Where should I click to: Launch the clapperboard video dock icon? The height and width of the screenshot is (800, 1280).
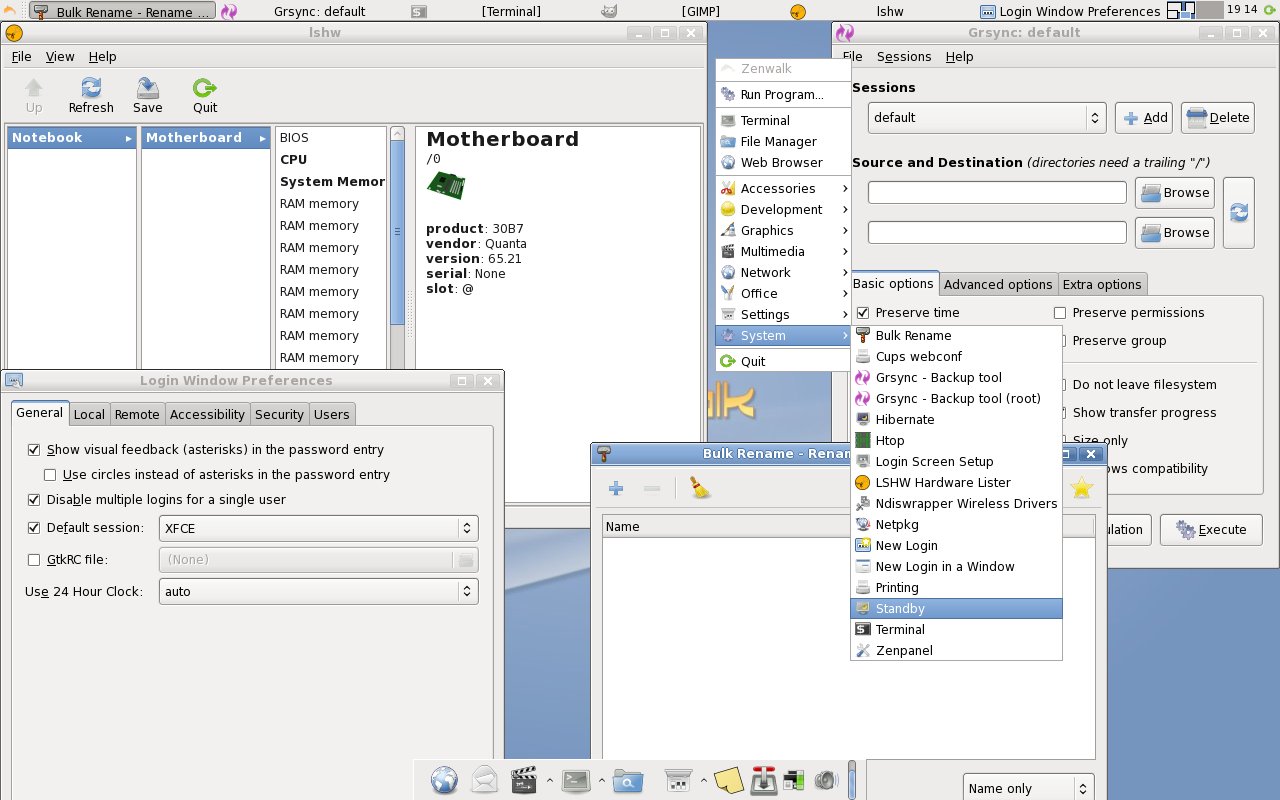click(x=524, y=780)
